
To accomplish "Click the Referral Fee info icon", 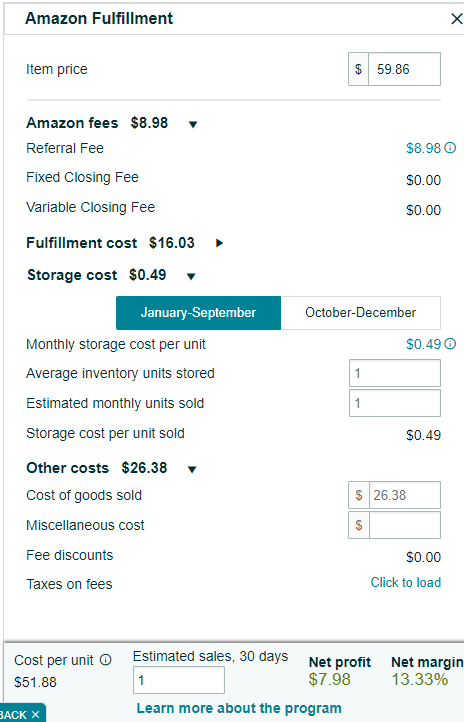I will [x=451, y=148].
